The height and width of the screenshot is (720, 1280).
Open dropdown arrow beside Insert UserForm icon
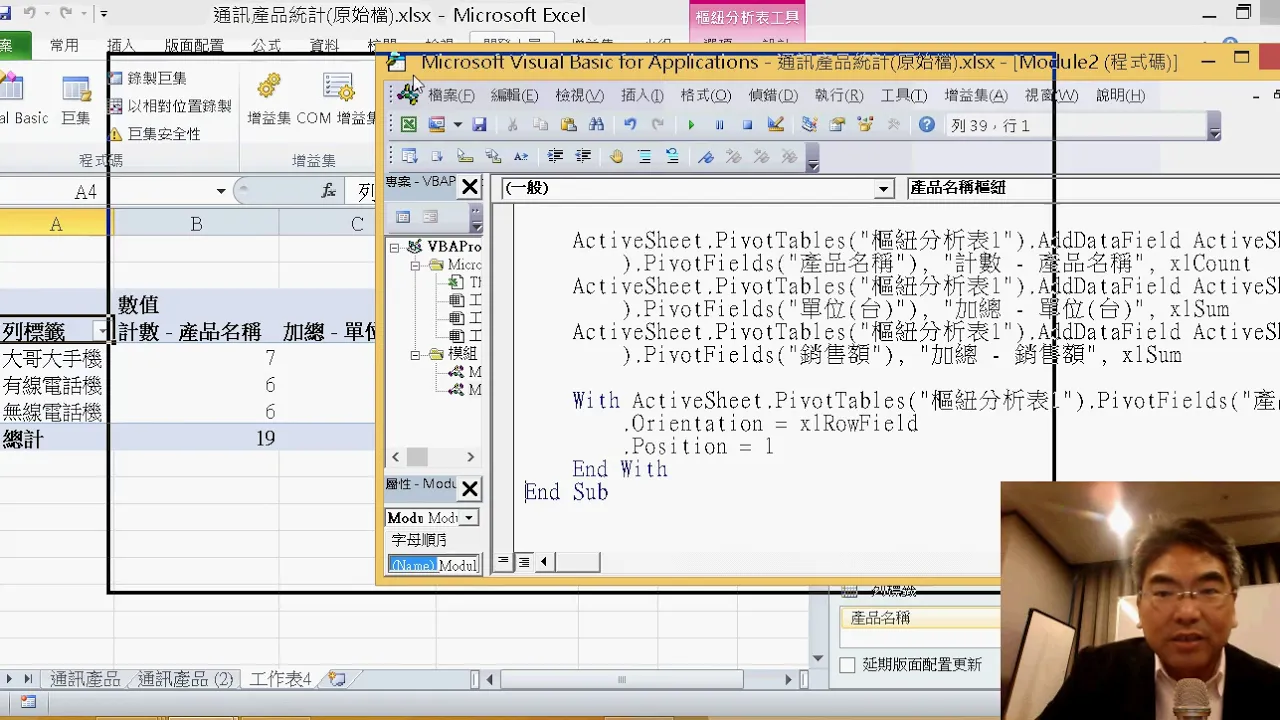[x=457, y=125]
